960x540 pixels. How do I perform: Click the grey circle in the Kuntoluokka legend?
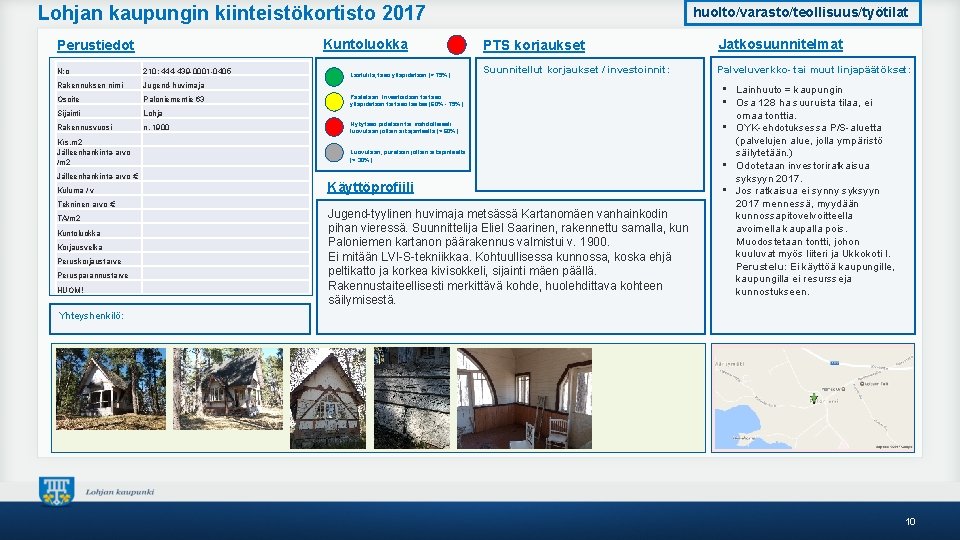[x=334, y=152]
